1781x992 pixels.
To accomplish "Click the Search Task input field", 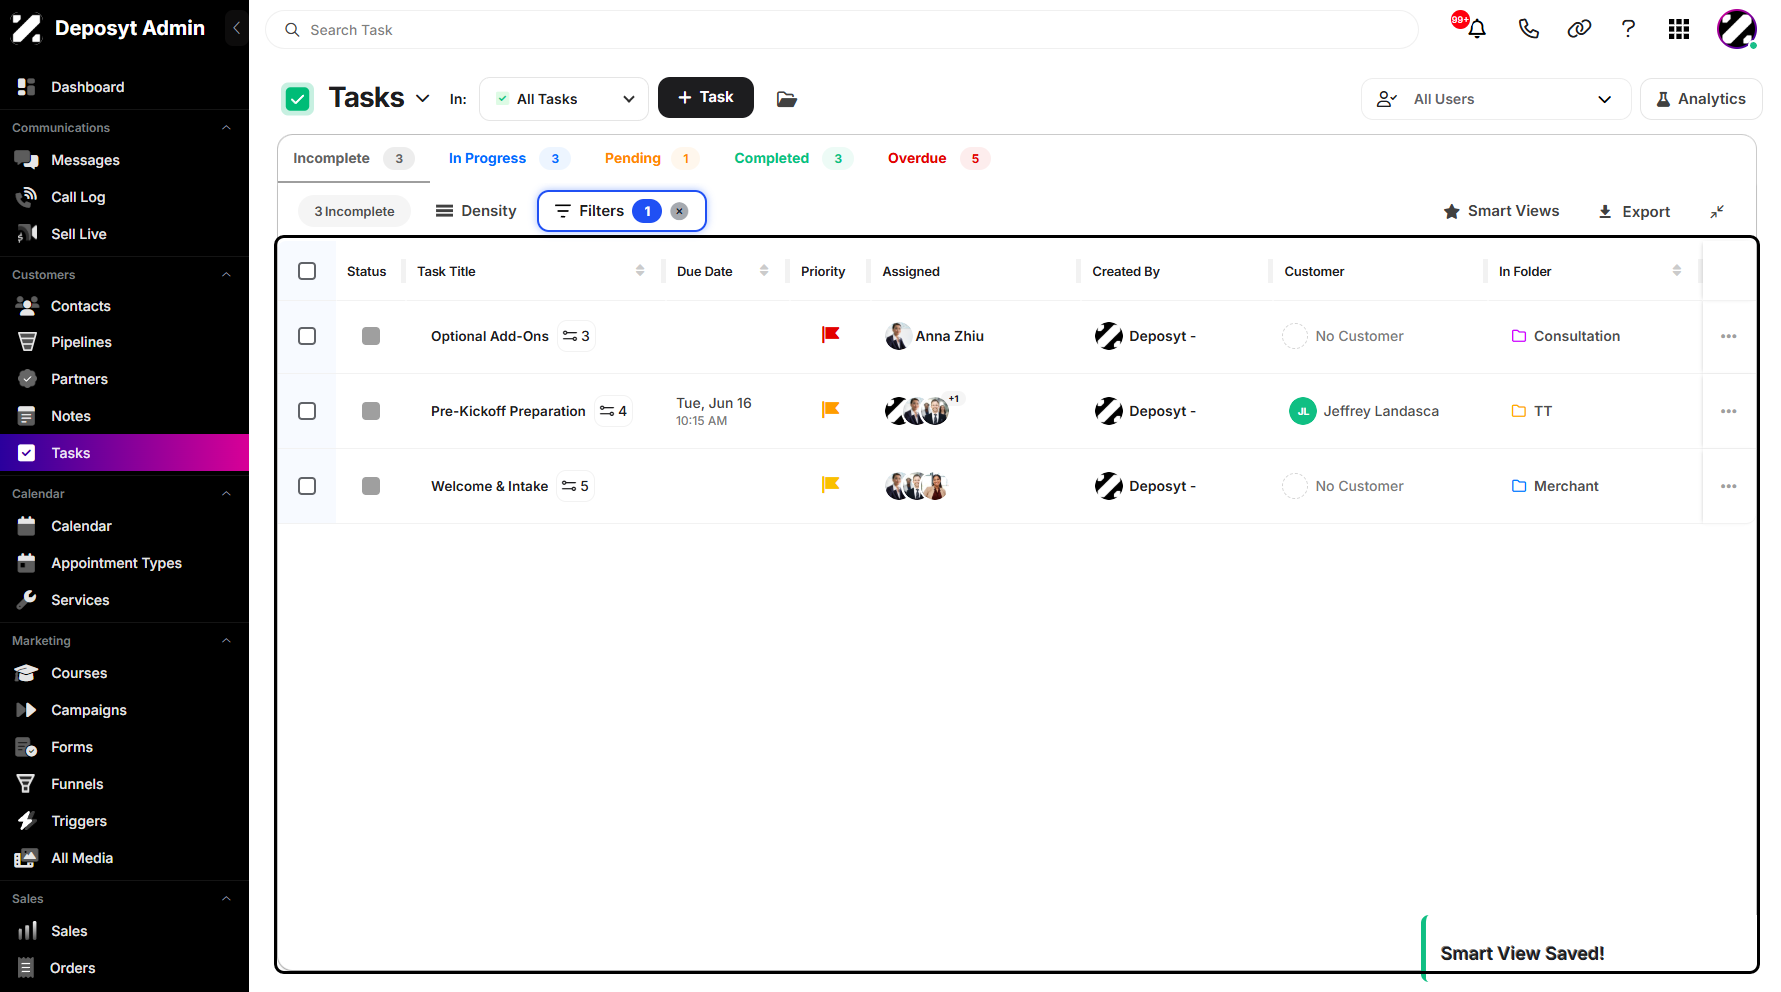I will (842, 30).
